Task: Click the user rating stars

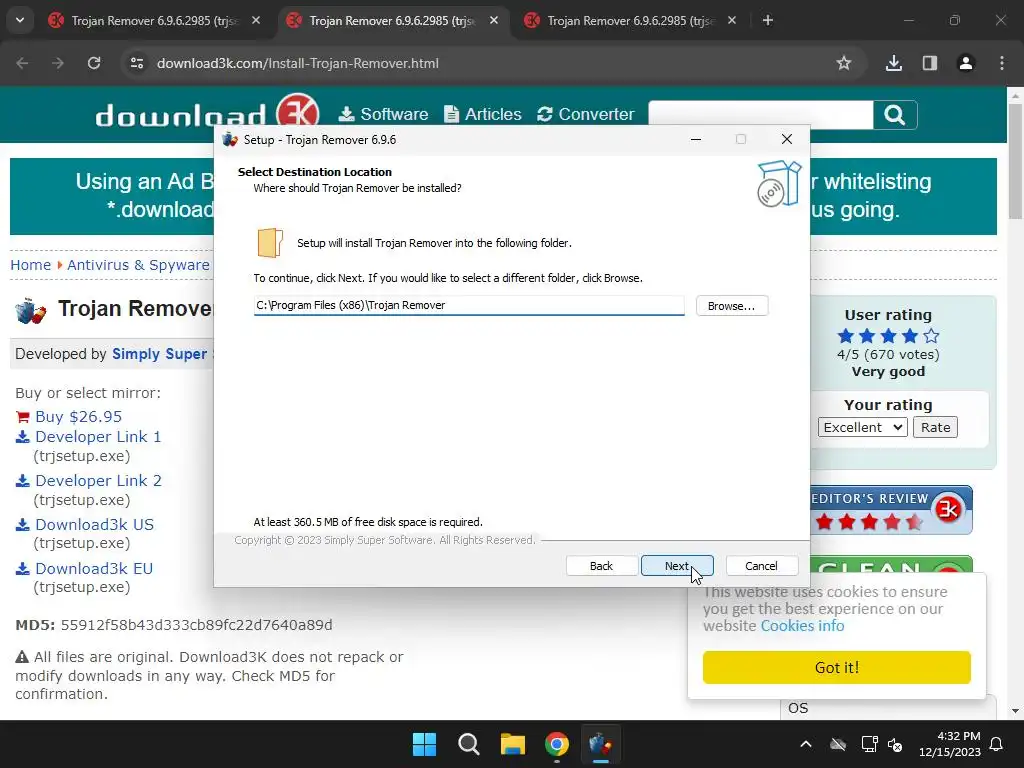Action: 888,336
